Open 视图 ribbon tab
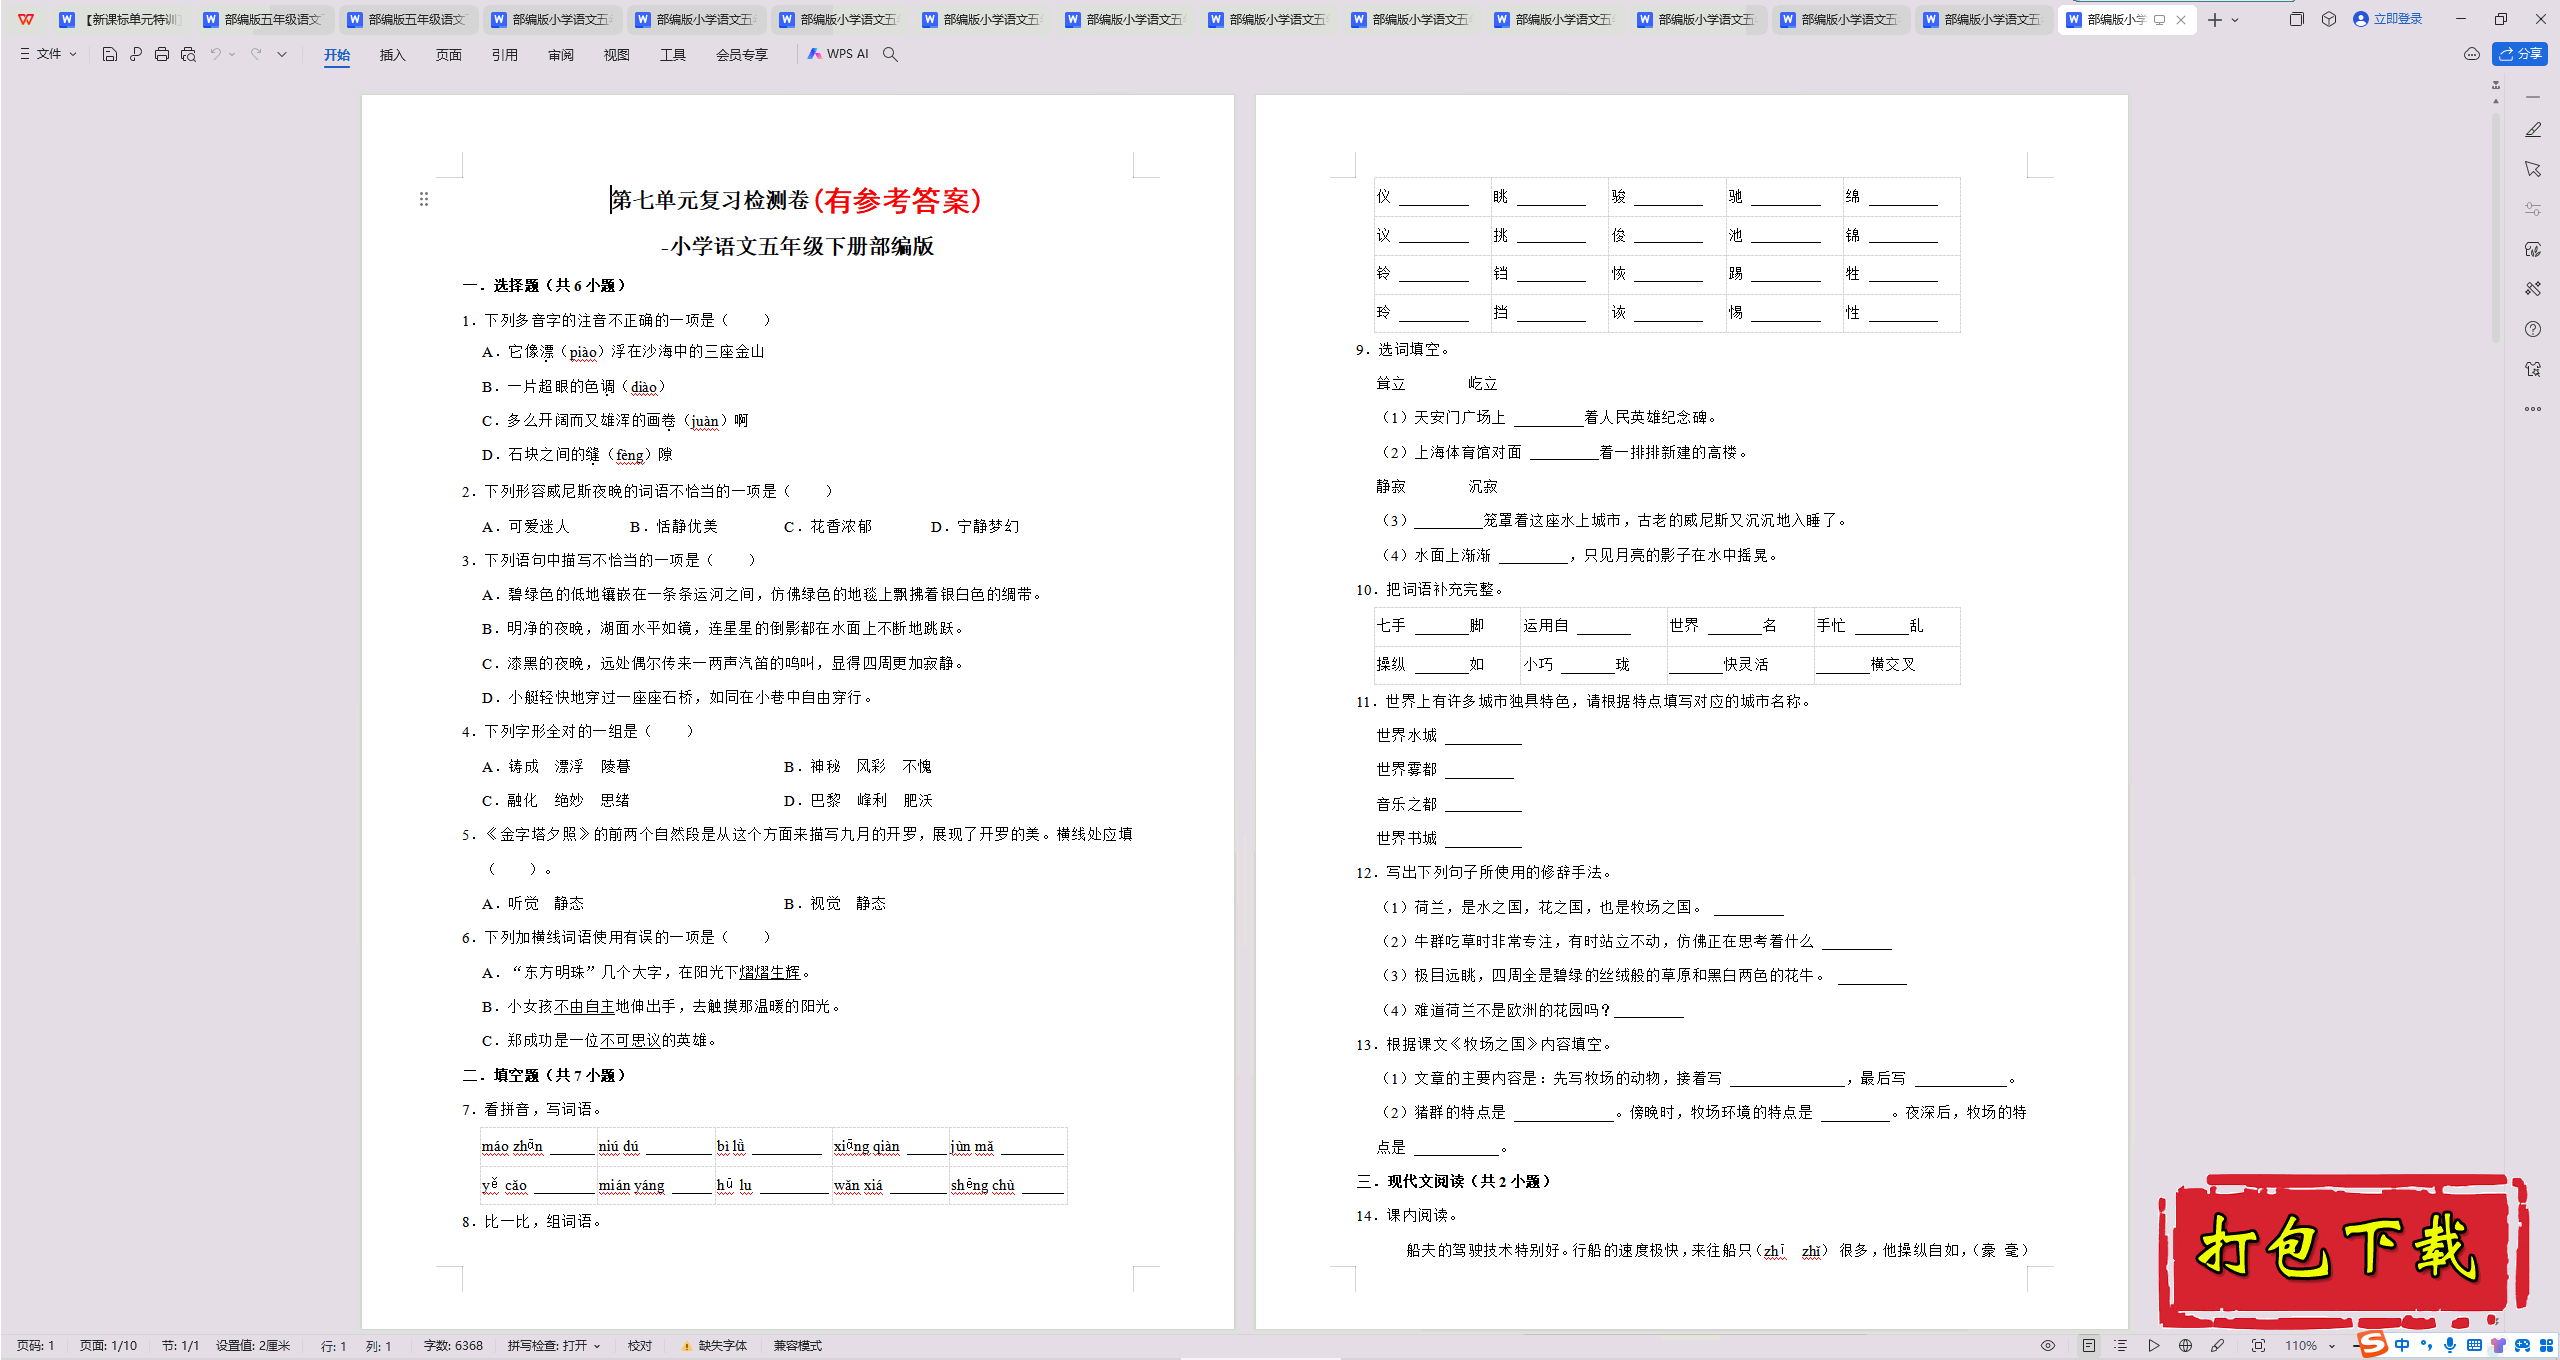 (617, 55)
